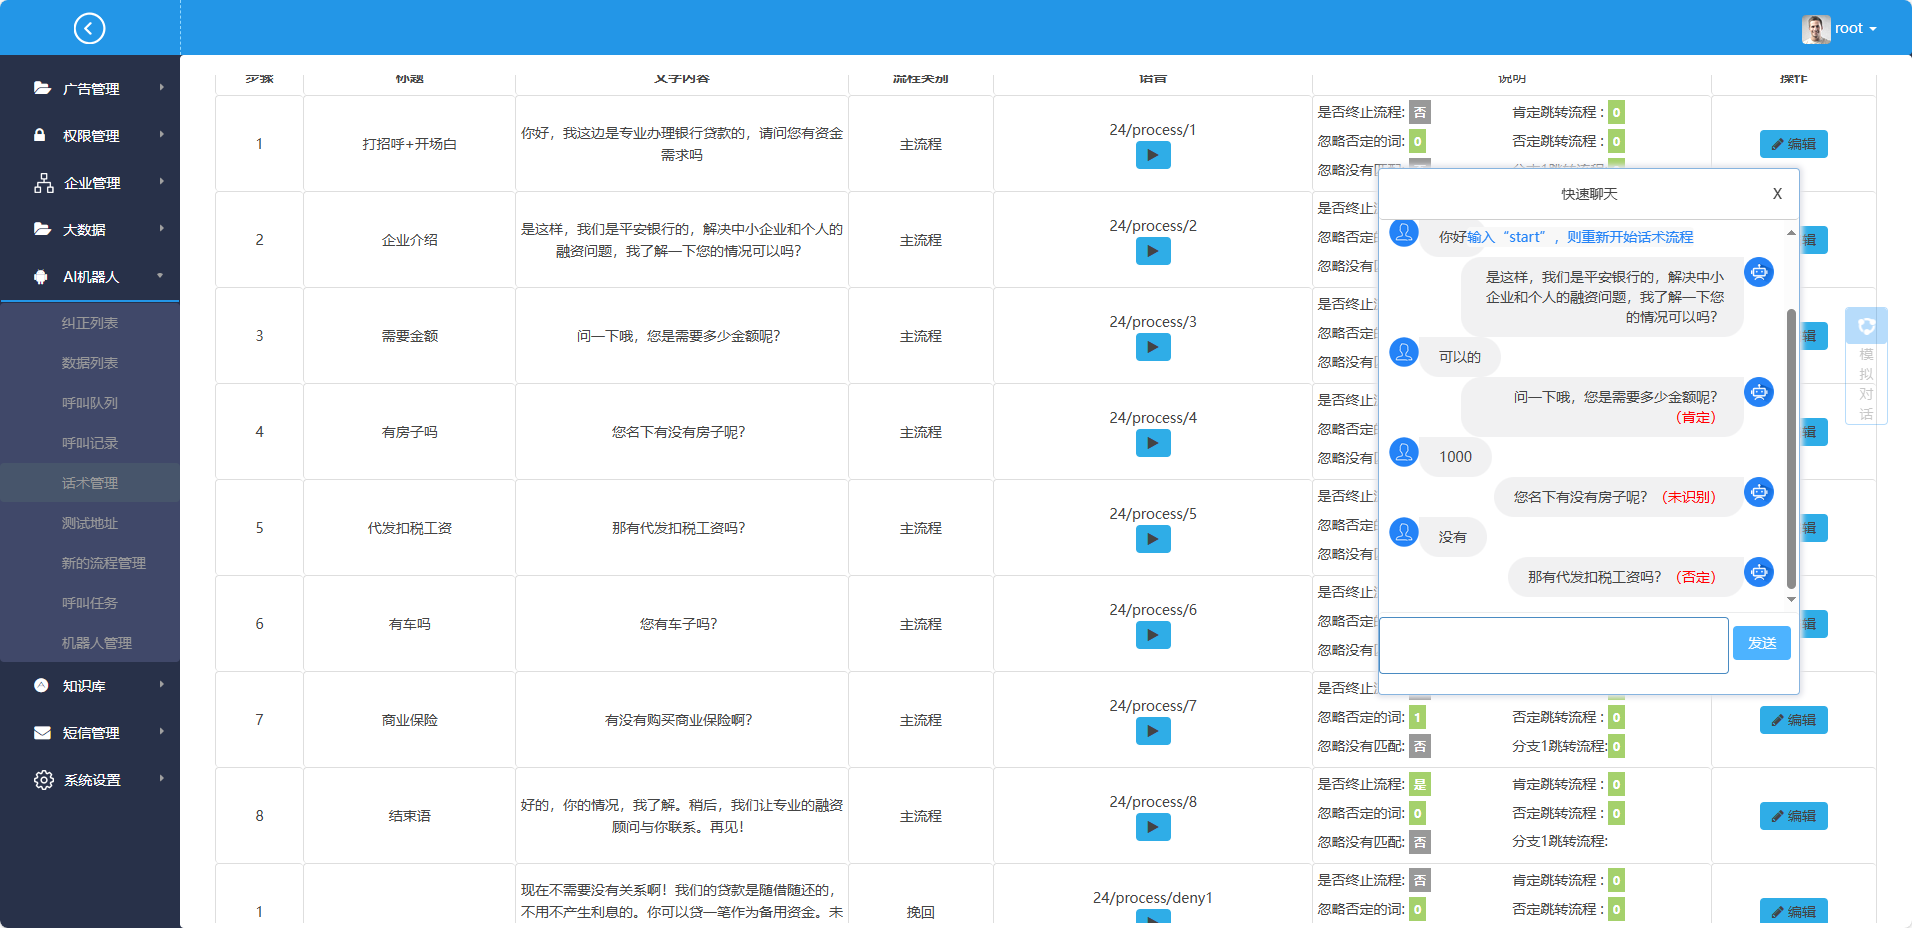Click 编辑 for the 结束语 row
The image size is (1912, 928).
click(1793, 816)
